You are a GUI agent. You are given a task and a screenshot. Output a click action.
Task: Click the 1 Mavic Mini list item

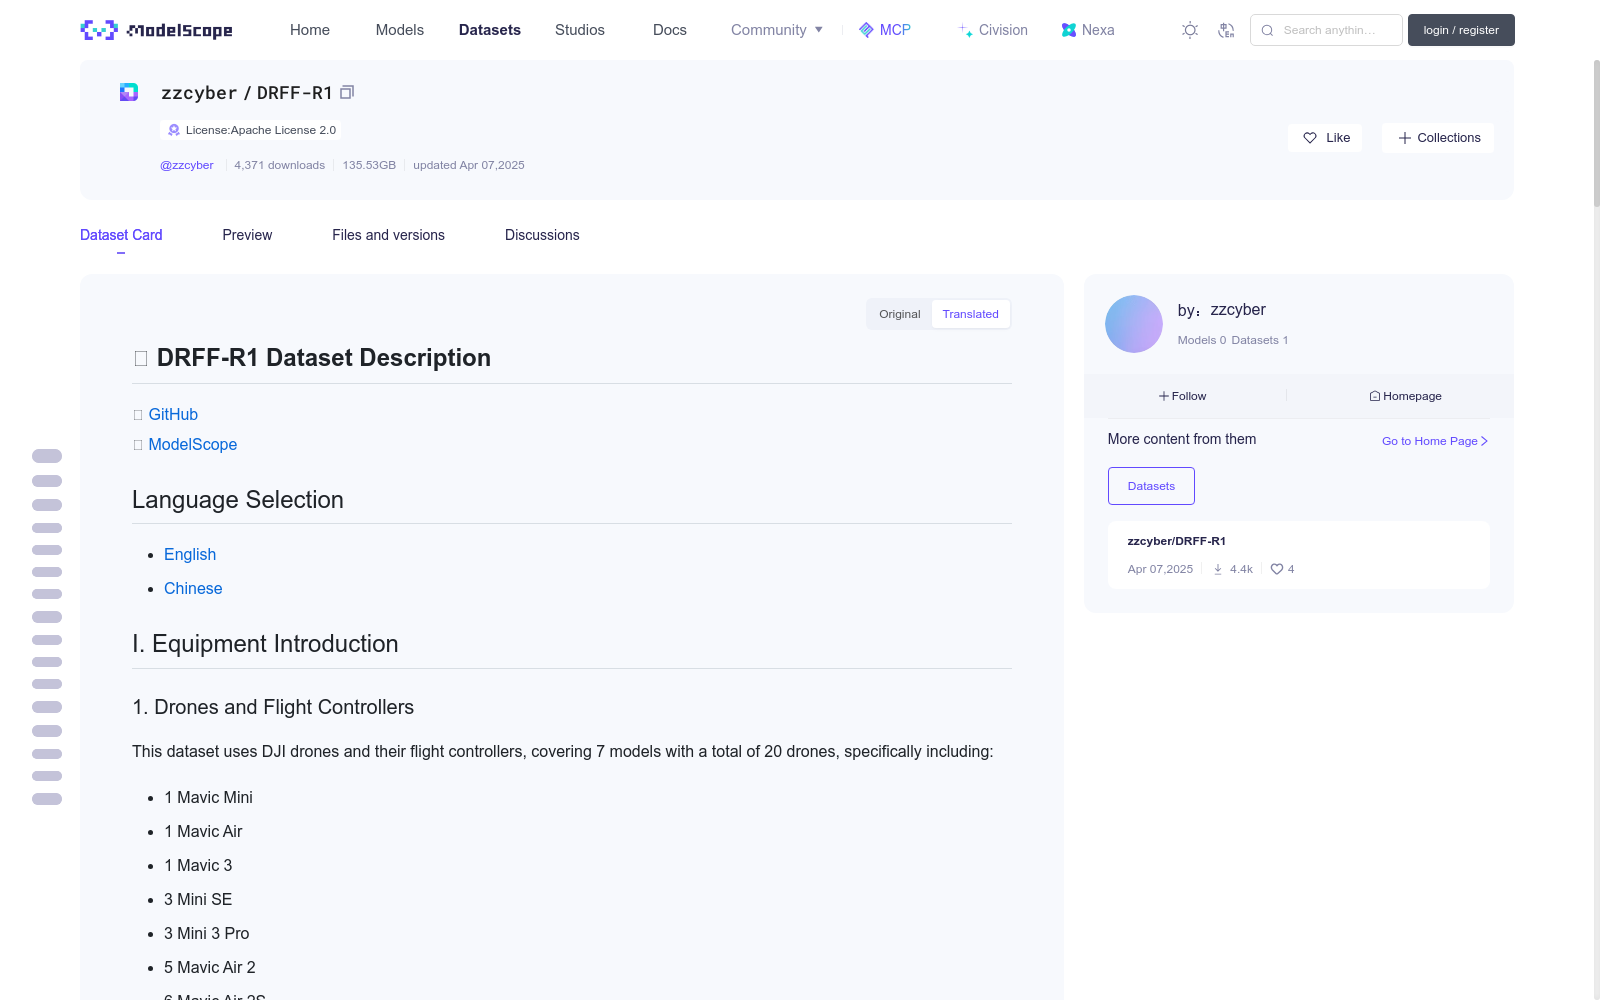tap(208, 797)
